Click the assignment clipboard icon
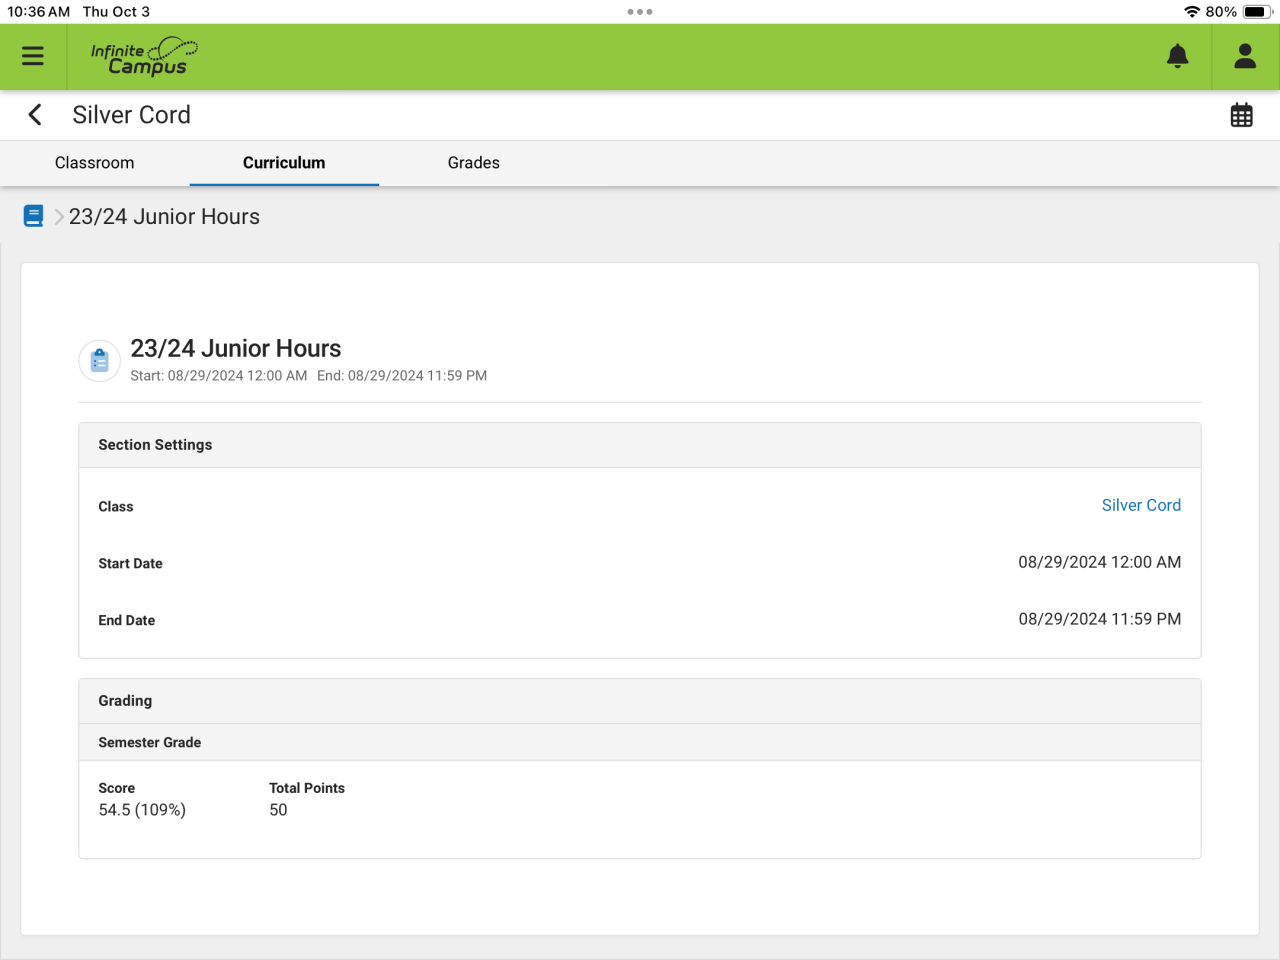Image resolution: width=1280 pixels, height=960 pixels. tap(100, 360)
